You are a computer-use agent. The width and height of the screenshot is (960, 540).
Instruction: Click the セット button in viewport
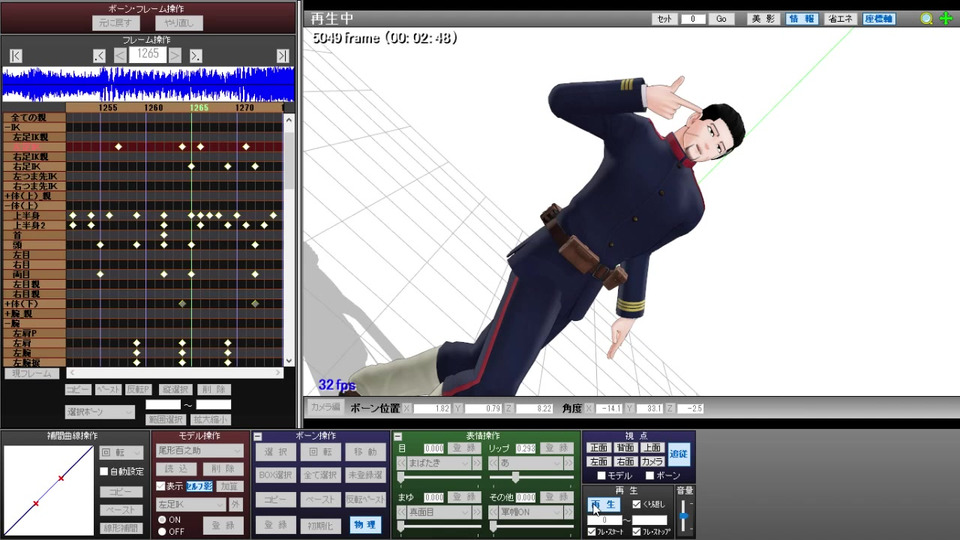pos(664,19)
